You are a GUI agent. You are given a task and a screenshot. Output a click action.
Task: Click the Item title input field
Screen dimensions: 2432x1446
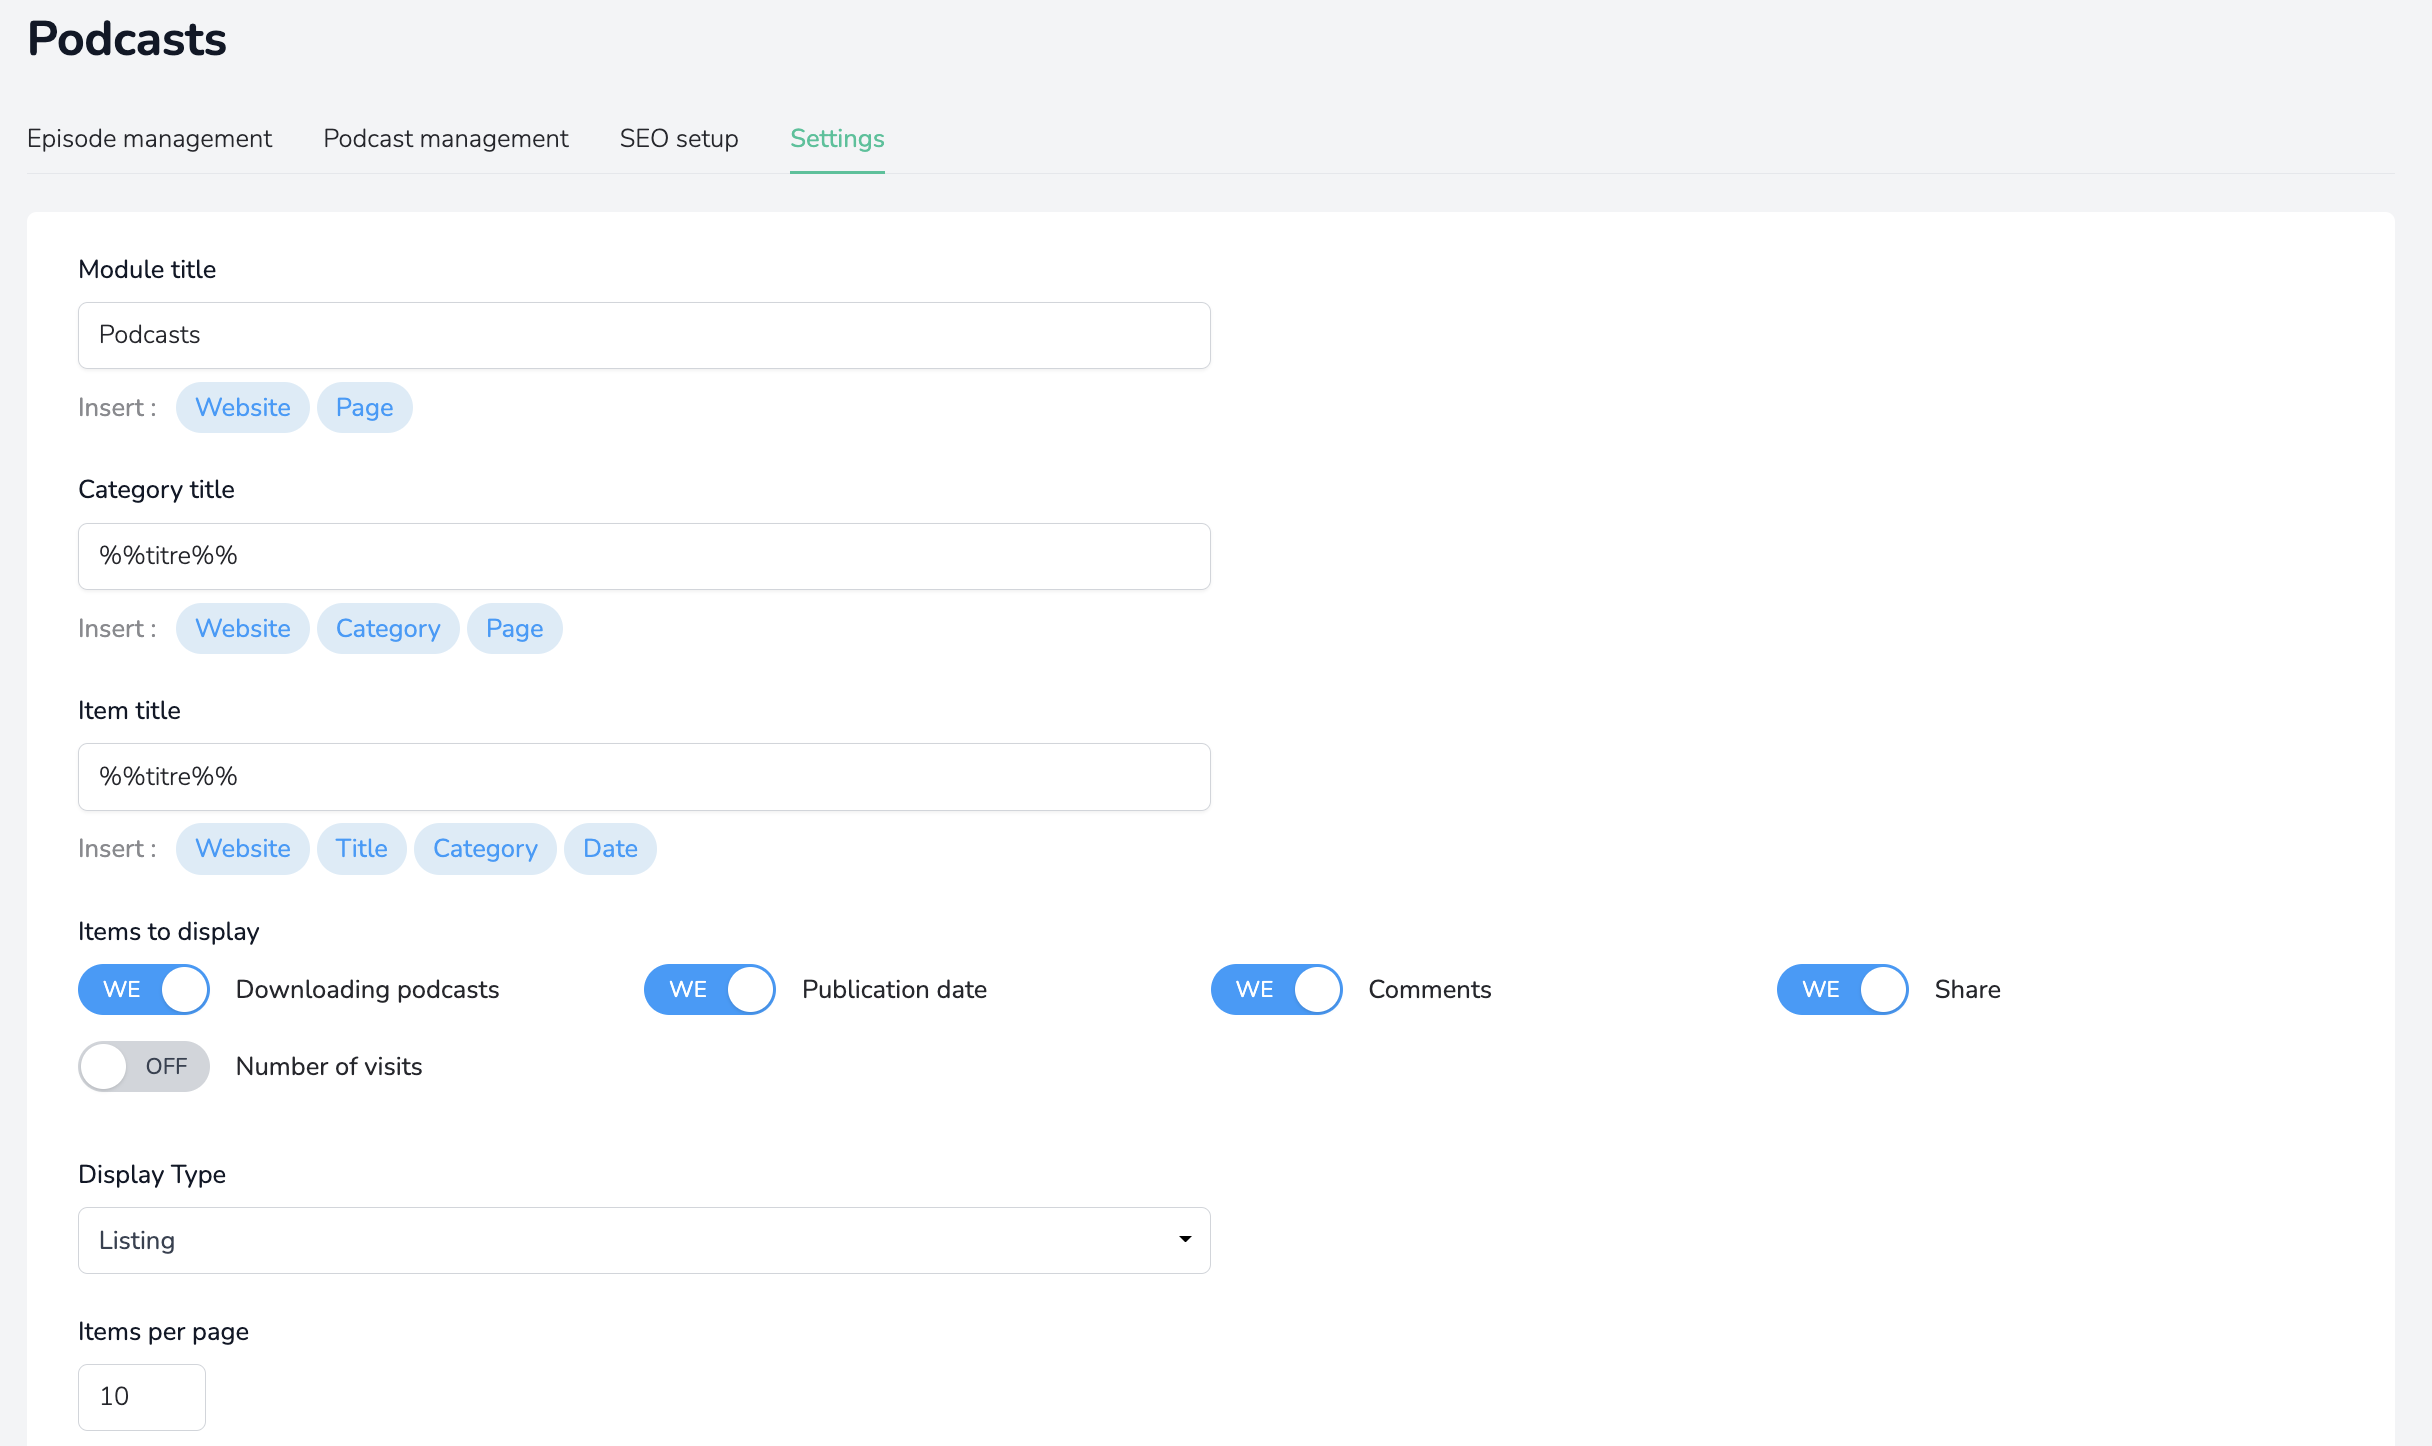pyautogui.click(x=644, y=777)
